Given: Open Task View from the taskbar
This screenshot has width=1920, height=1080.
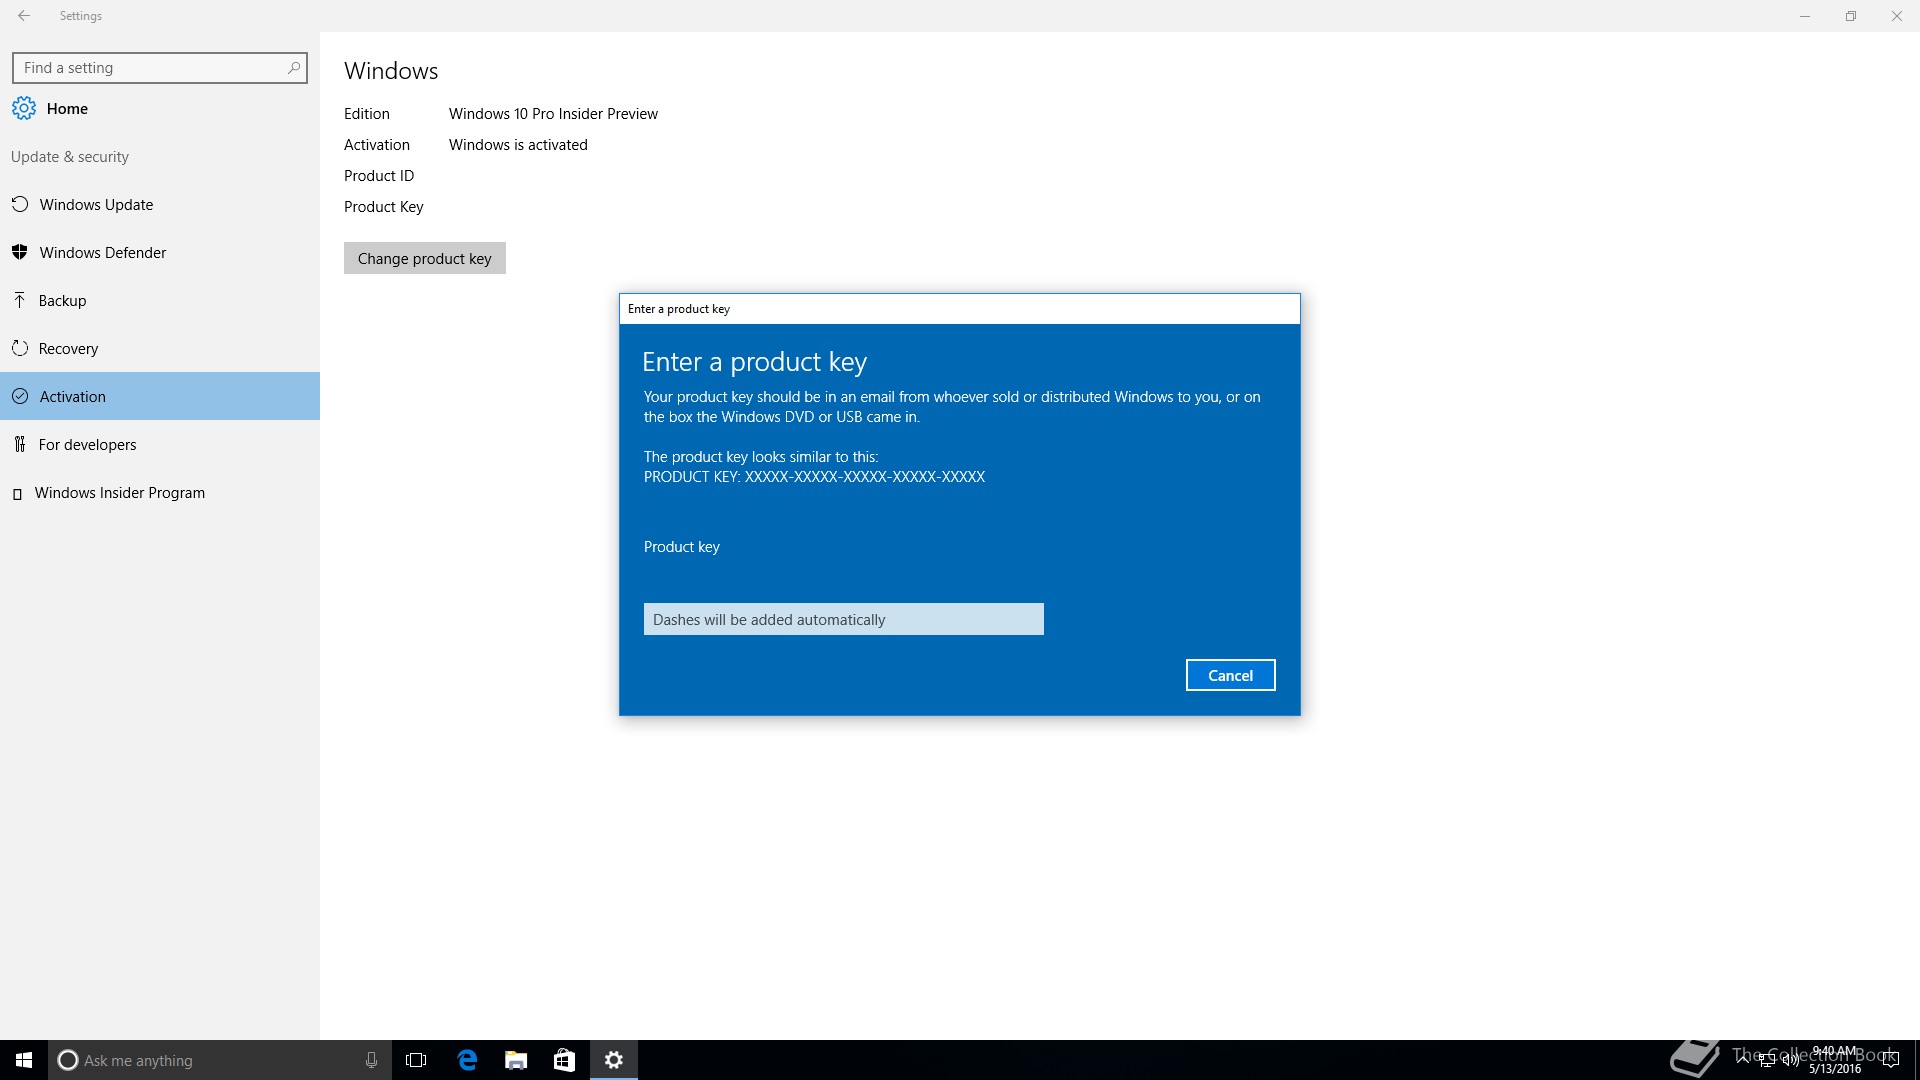Looking at the screenshot, I should click(416, 1060).
